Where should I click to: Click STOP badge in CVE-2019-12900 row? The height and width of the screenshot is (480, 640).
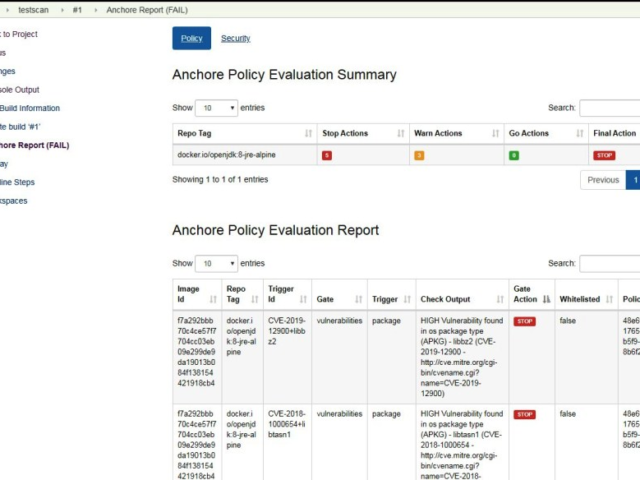coord(524,321)
